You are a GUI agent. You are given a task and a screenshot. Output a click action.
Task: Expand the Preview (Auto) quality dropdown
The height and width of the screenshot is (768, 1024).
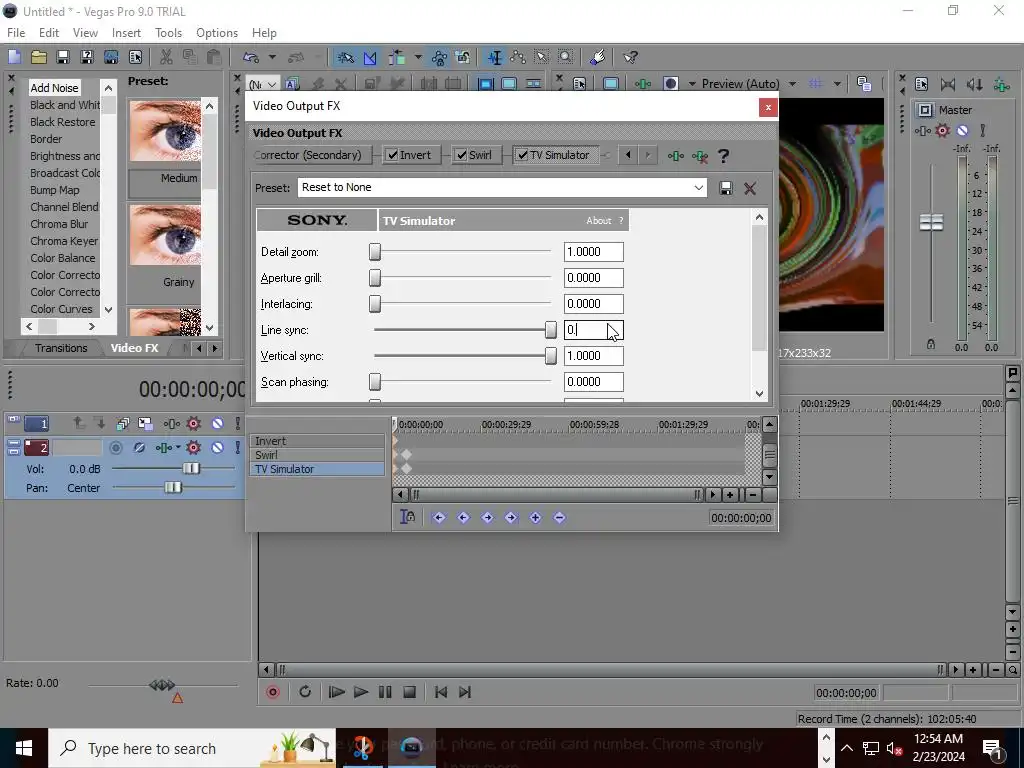pos(792,84)
